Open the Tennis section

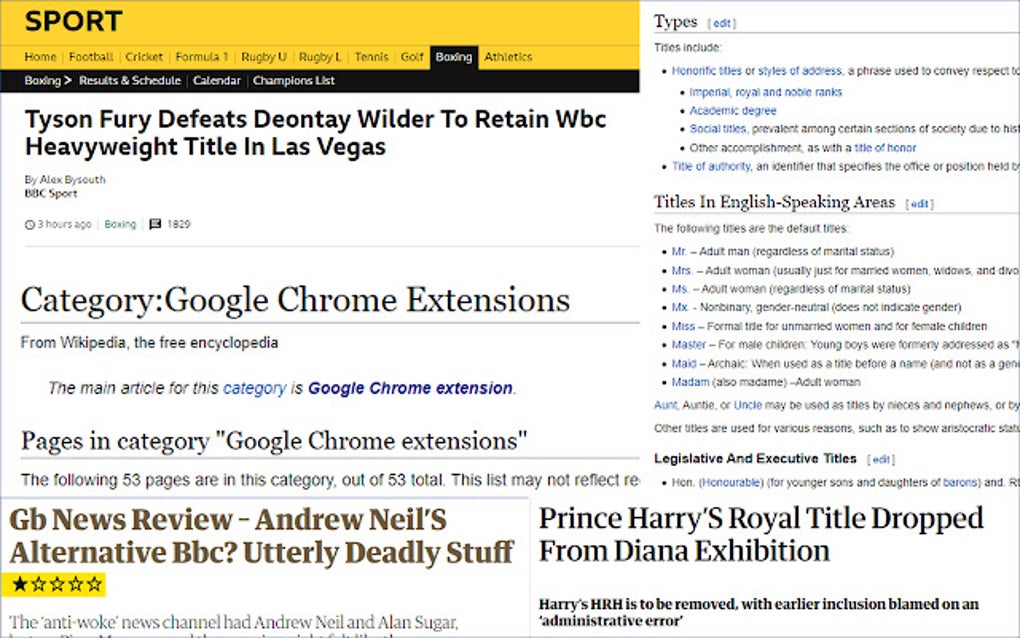371,57
